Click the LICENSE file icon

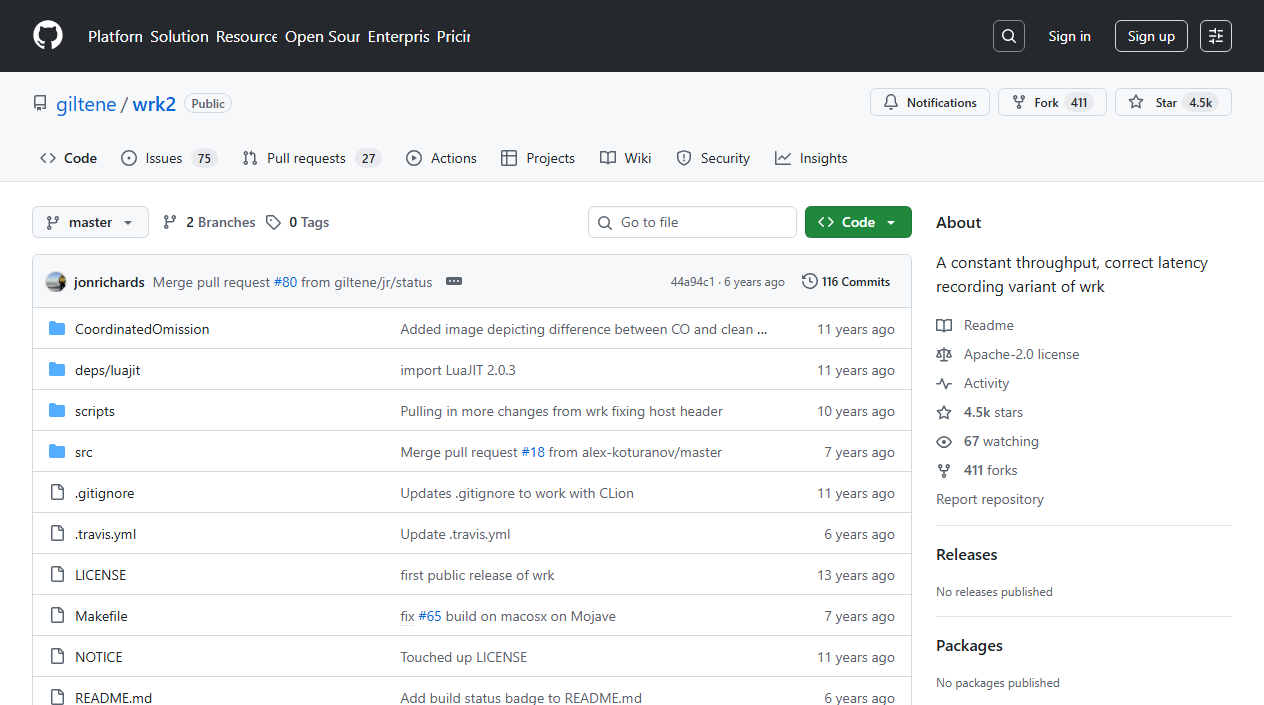pos(57,575)
